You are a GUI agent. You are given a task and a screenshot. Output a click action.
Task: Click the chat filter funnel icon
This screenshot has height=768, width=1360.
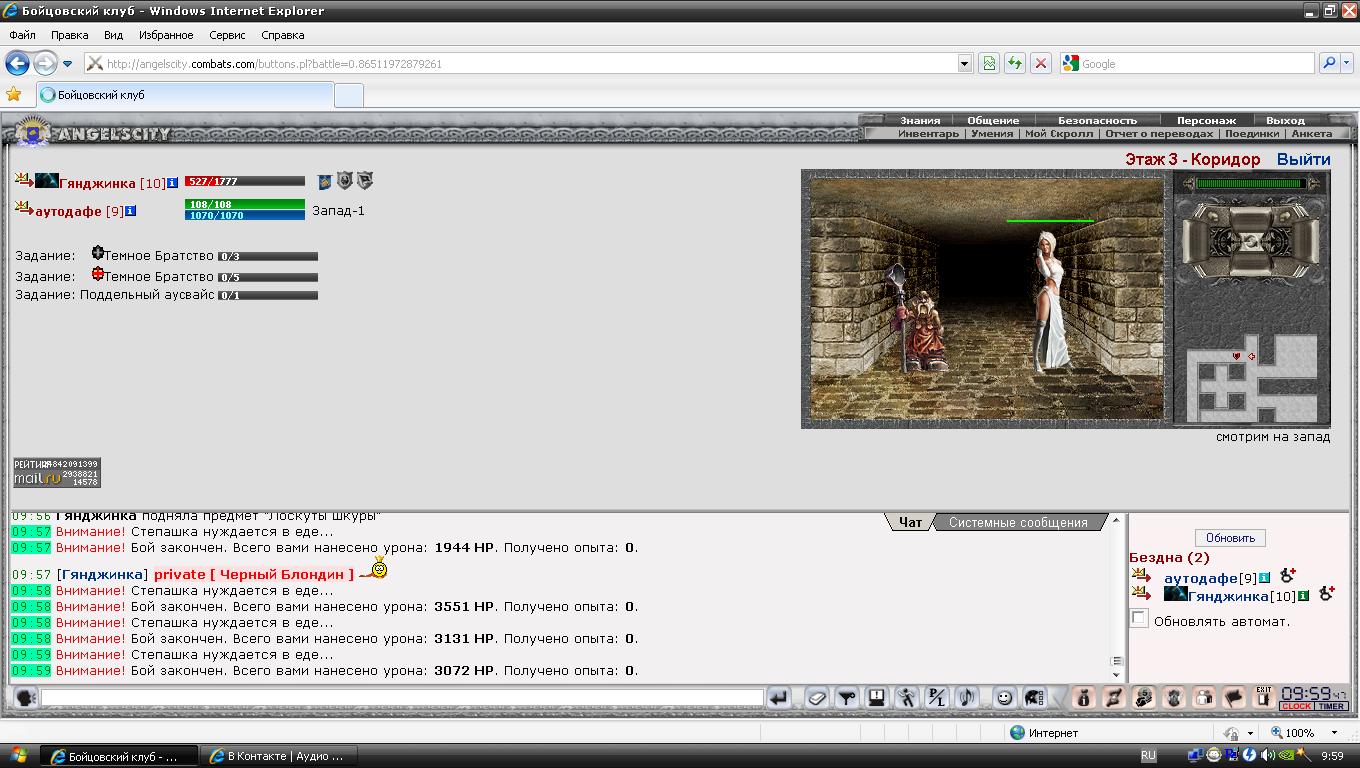click(847, 698)
